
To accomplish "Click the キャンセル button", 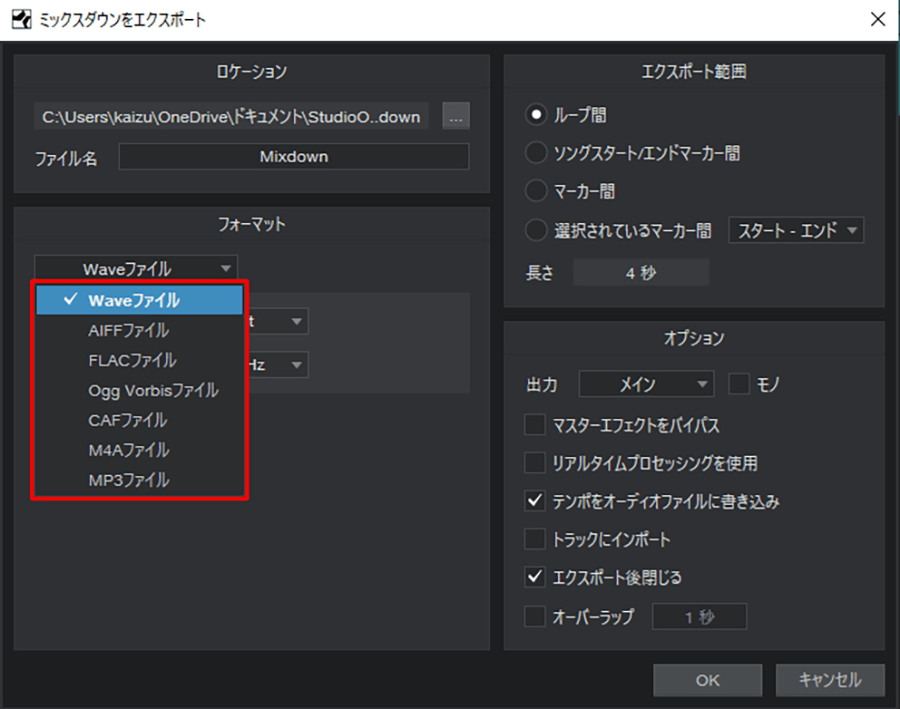I will [830, 680].
